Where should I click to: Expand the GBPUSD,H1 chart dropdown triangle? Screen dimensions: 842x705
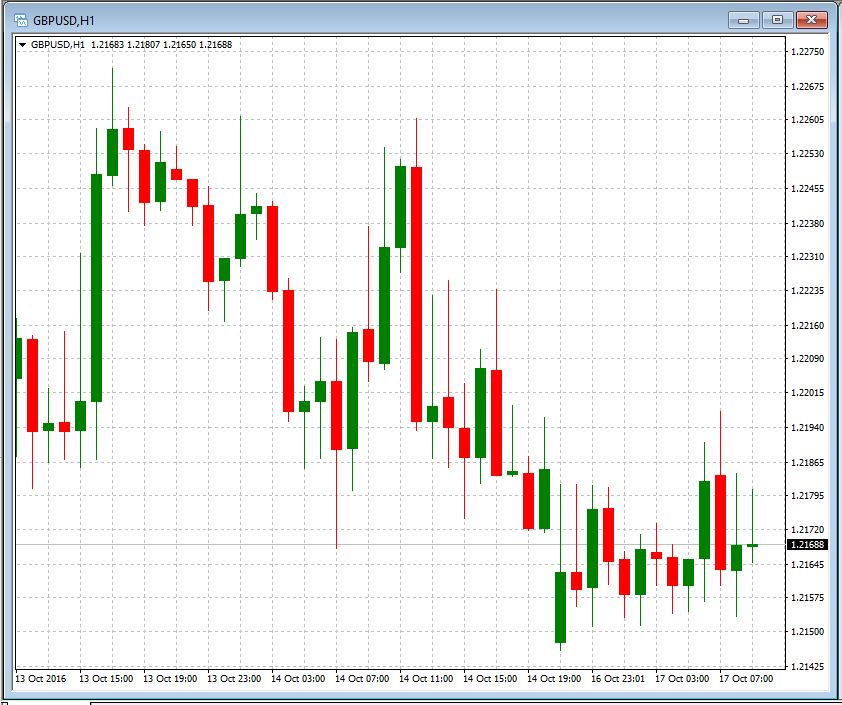(x=22, y=45)
